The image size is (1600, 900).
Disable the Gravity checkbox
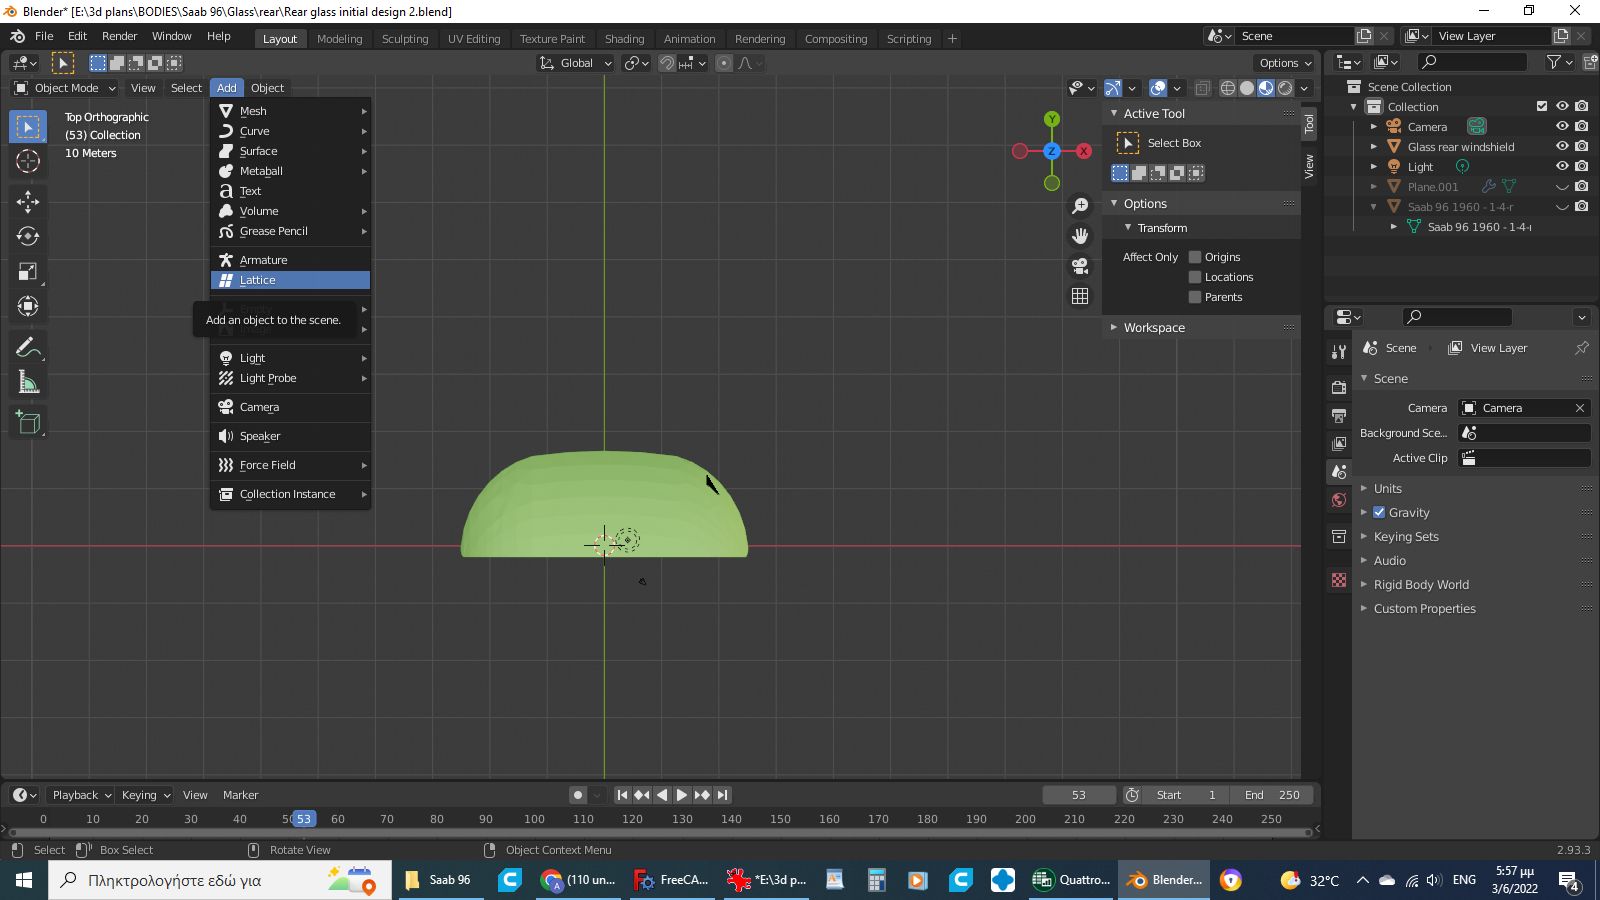(1379, 512)
